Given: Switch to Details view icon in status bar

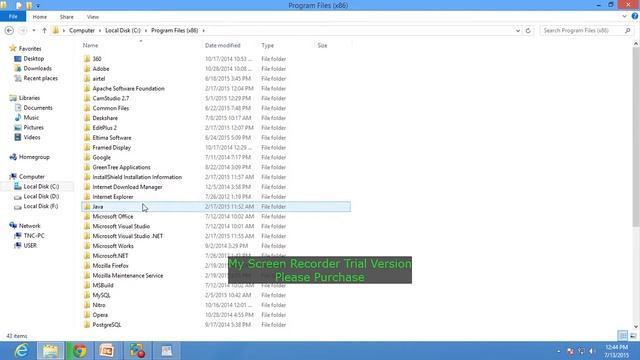Looking at the screenshot, I should pos(622,336).
